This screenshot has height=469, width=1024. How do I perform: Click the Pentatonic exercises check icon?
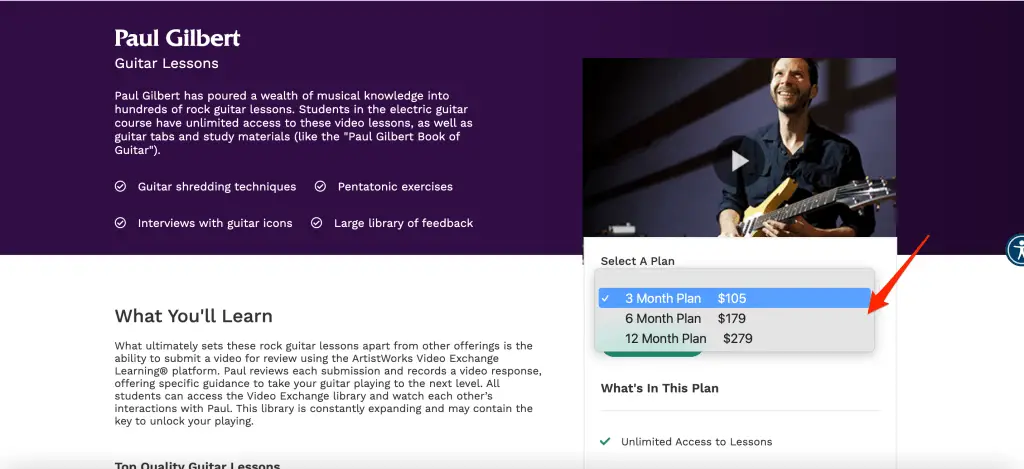(x=320, y=187)
